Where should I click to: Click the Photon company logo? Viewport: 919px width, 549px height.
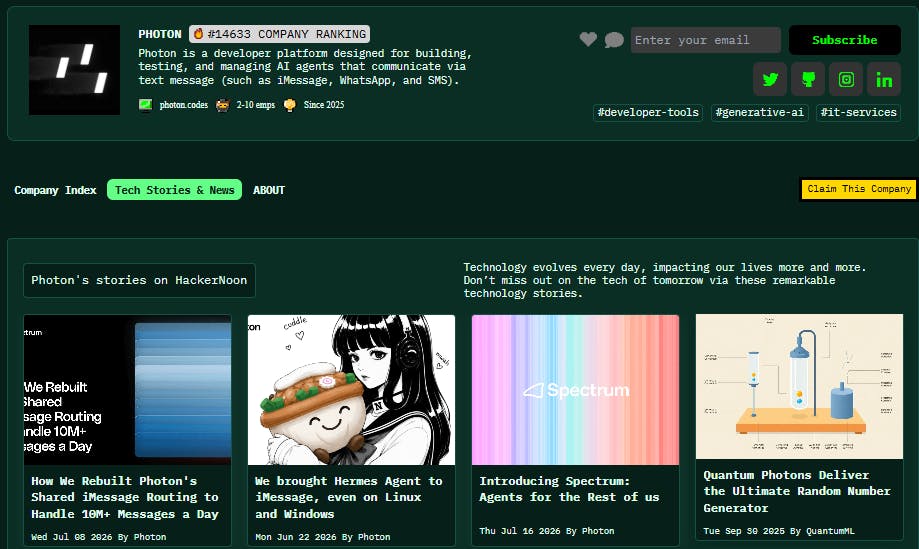point(74,70)
